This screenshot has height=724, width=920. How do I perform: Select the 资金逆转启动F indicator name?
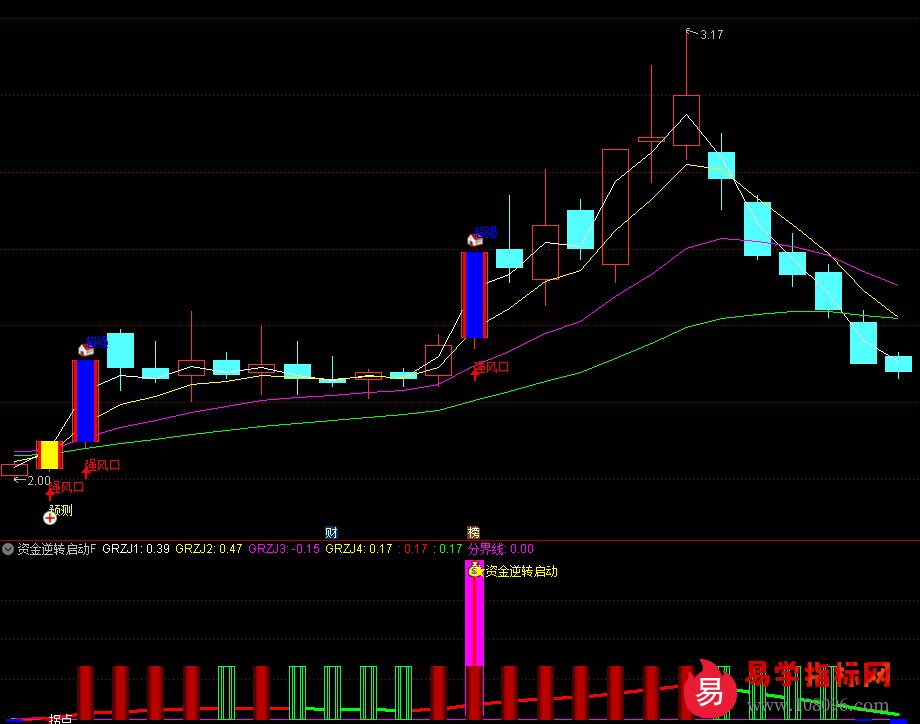coord(57,548)
